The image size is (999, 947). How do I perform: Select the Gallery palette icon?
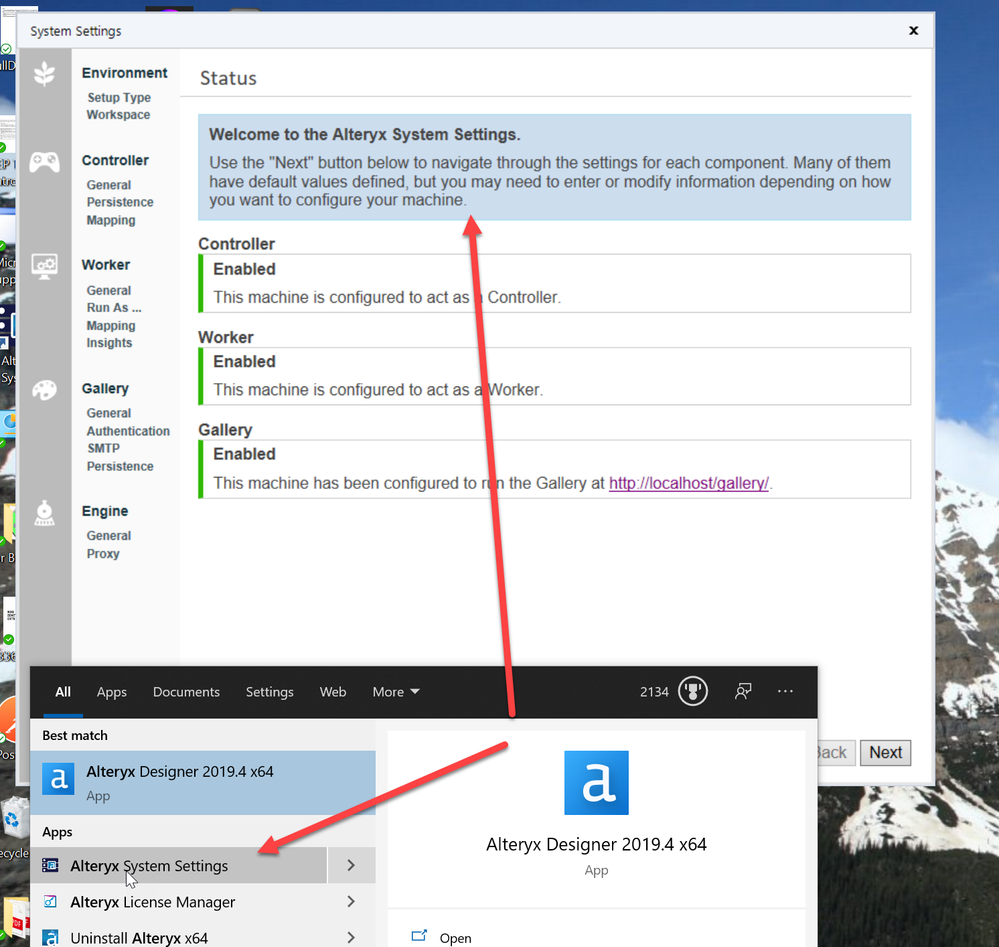pyautogui.click(x=46, y=389)
